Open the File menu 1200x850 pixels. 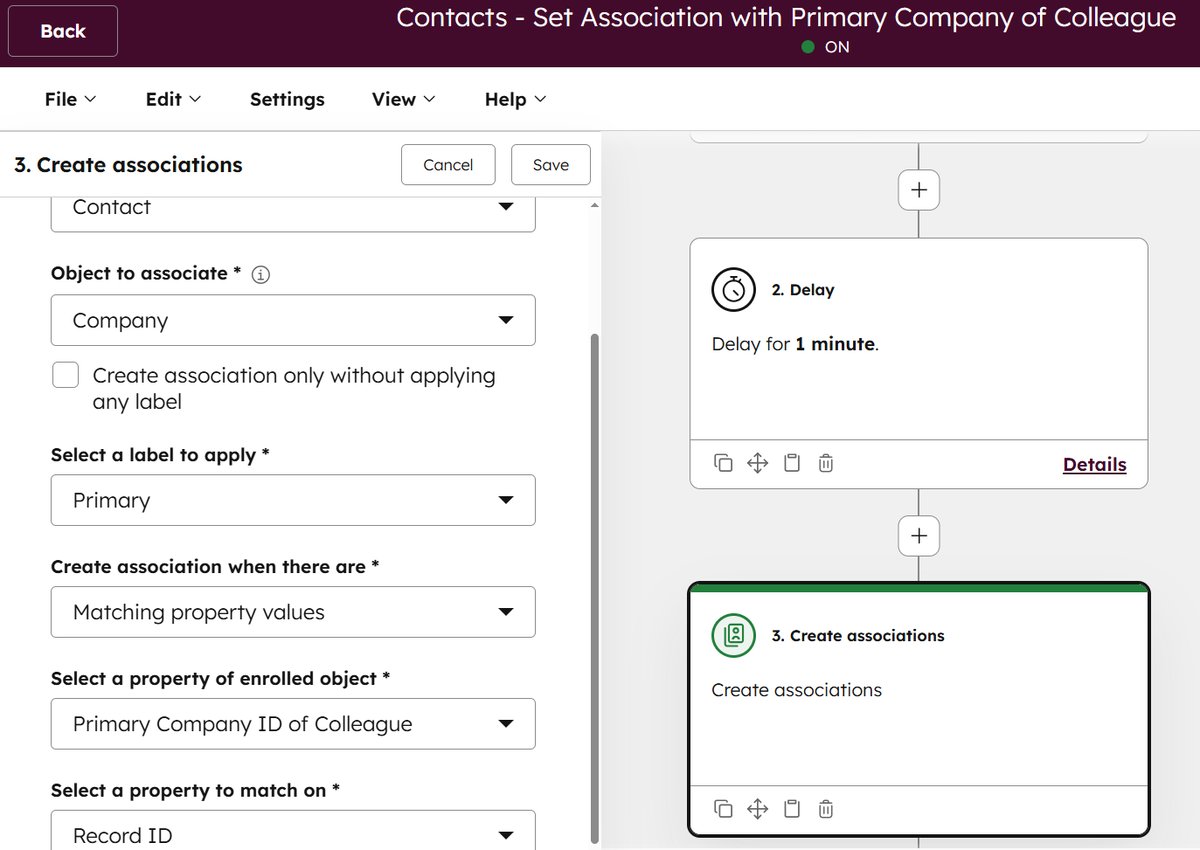pos(68,99)
